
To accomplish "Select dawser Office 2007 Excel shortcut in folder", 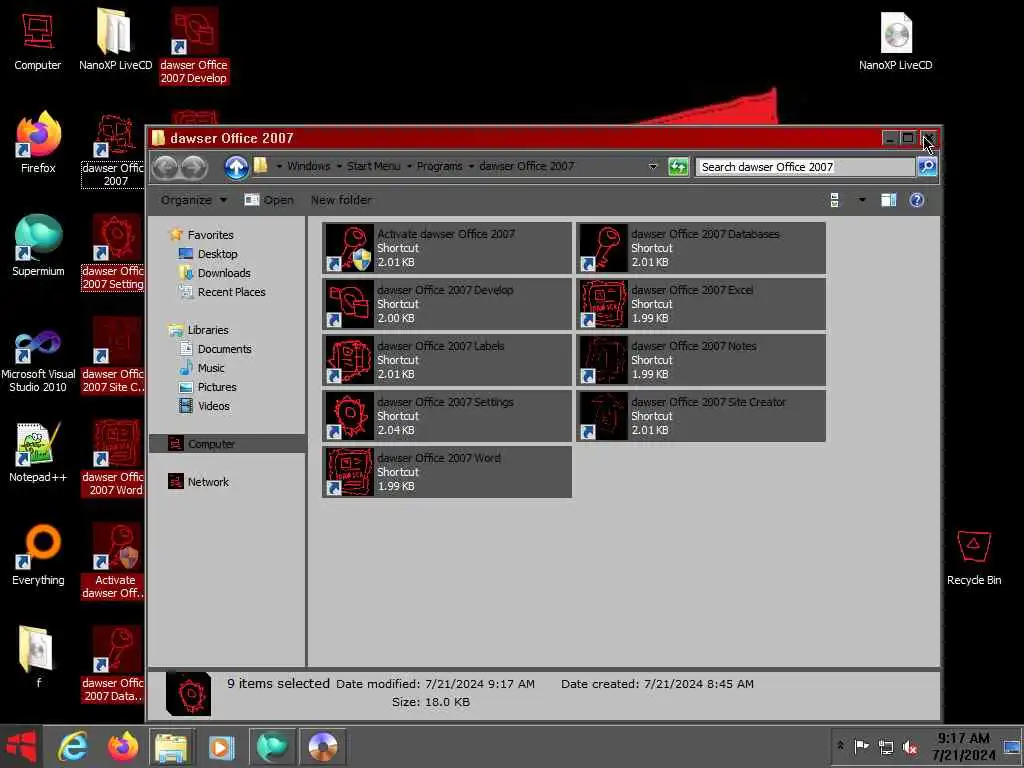I will pos(701,304).
